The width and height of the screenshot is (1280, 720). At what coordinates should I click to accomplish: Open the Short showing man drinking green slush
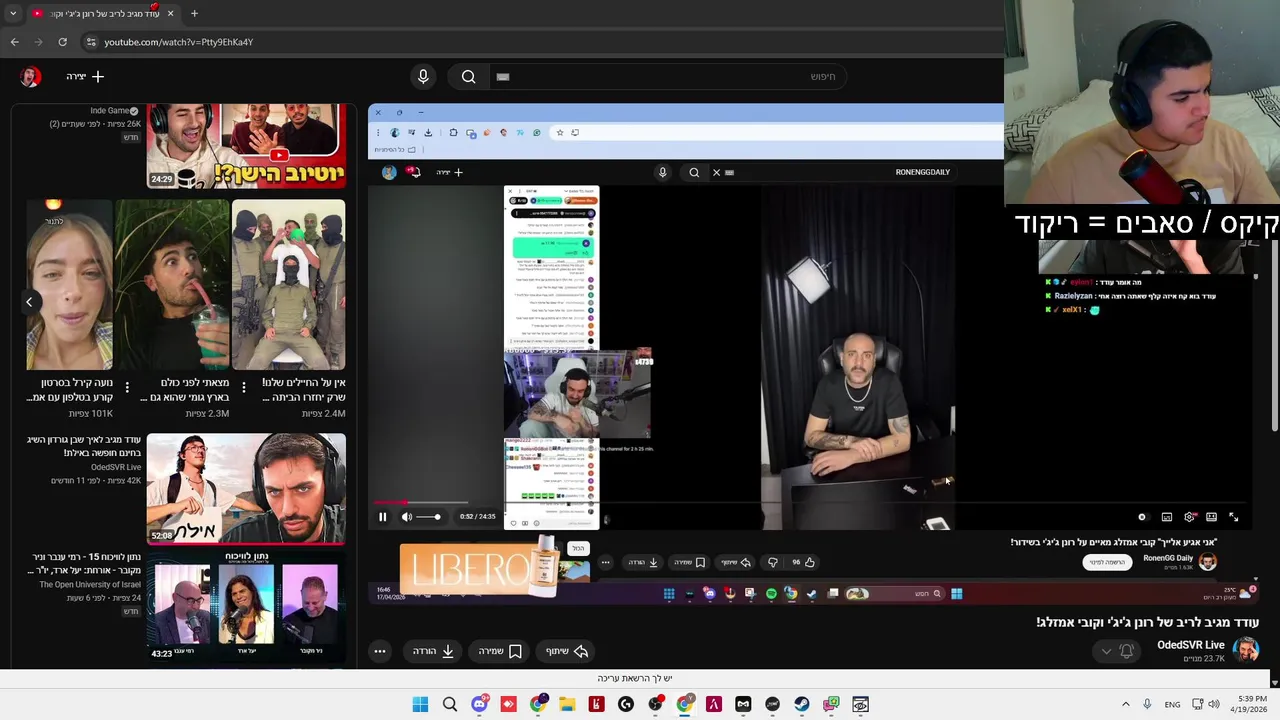tap(172, 285)
